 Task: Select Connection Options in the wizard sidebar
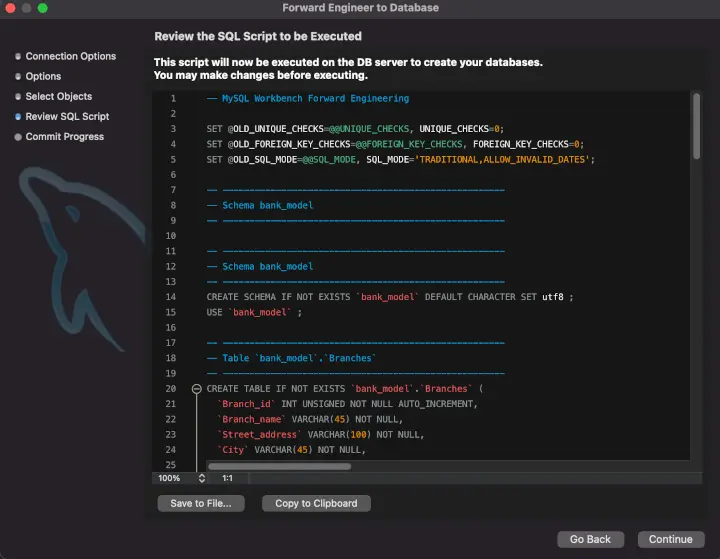tap(70, 57)
